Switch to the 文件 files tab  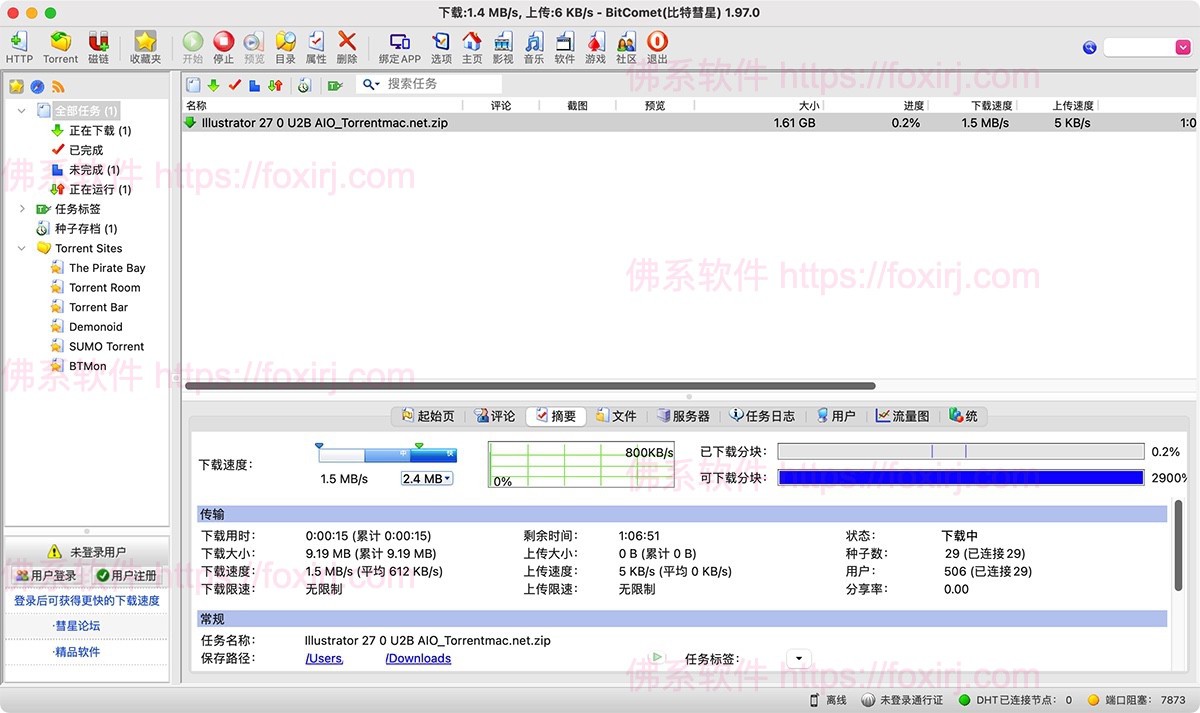coord(618,415)
